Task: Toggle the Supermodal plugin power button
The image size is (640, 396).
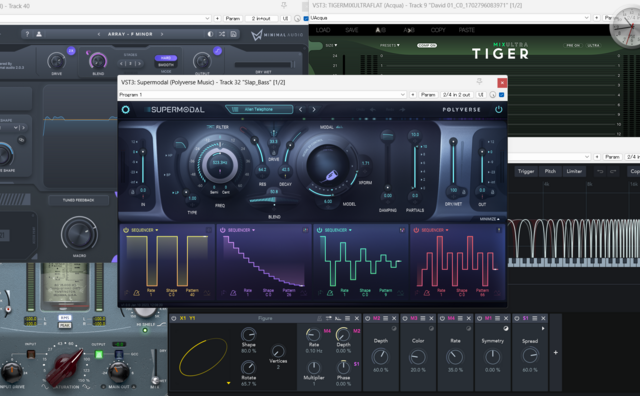Action: coord(498,109)
